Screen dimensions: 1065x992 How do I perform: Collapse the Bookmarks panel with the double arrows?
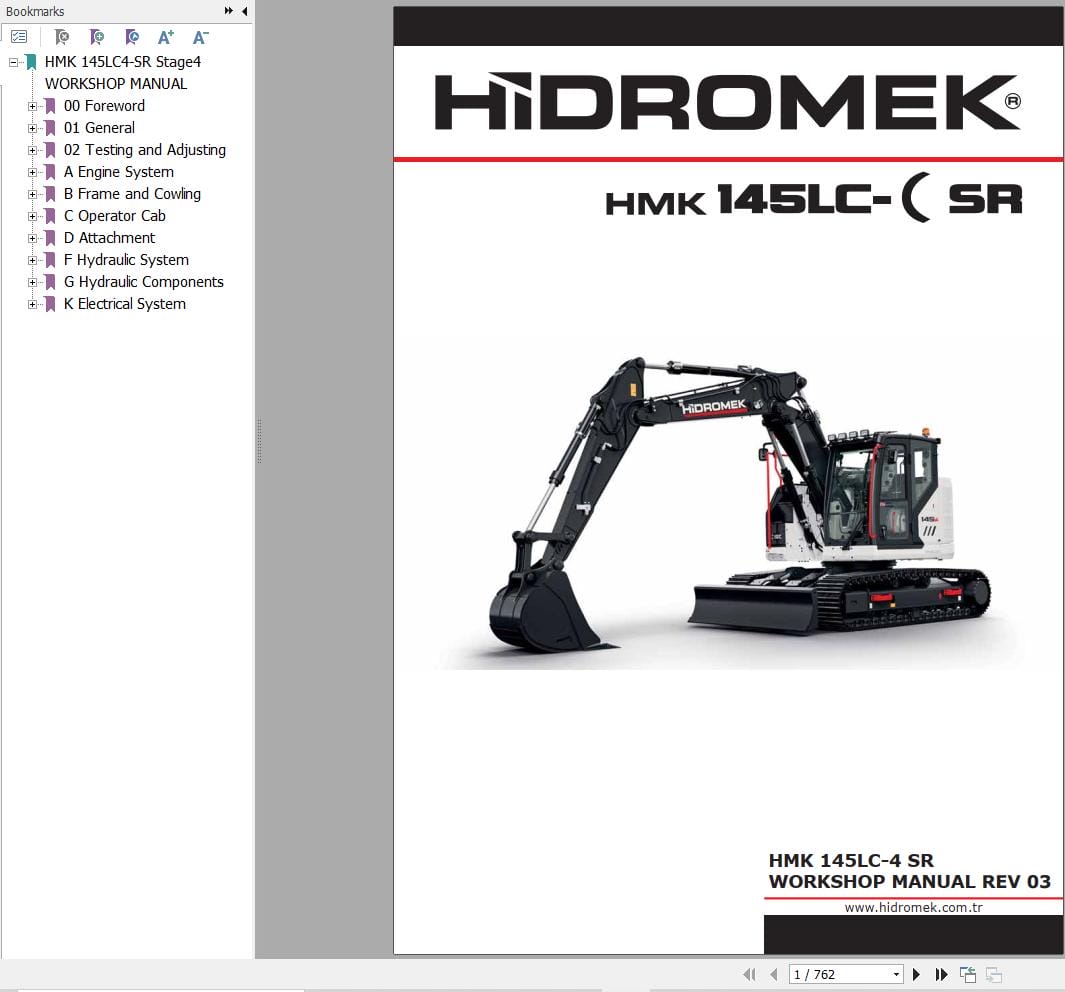tap(228, 11)
